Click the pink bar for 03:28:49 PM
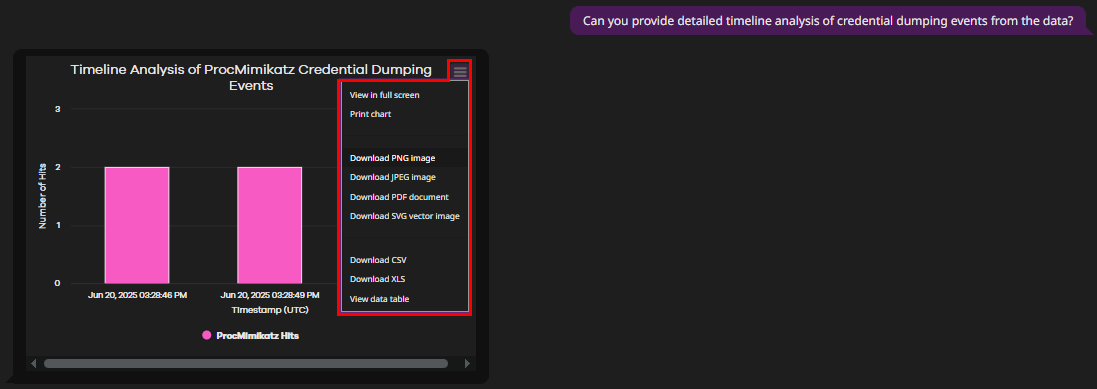This screenshot has height=389, width=1097. tap(269, 225)
